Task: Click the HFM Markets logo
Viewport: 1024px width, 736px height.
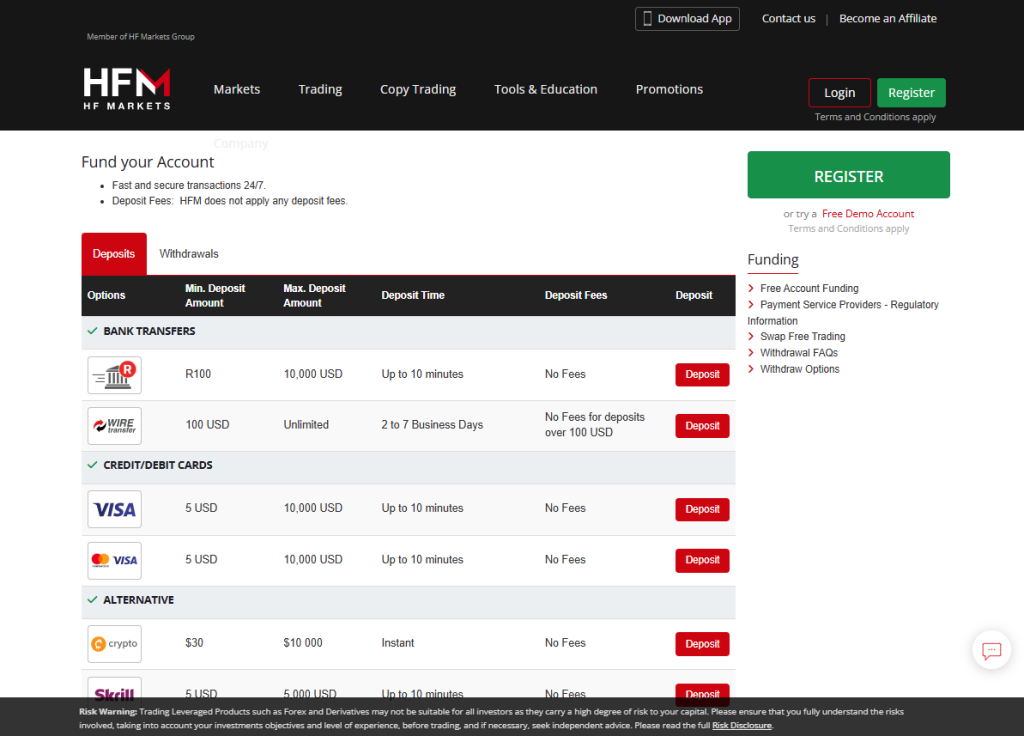Action: click(126, 87)
